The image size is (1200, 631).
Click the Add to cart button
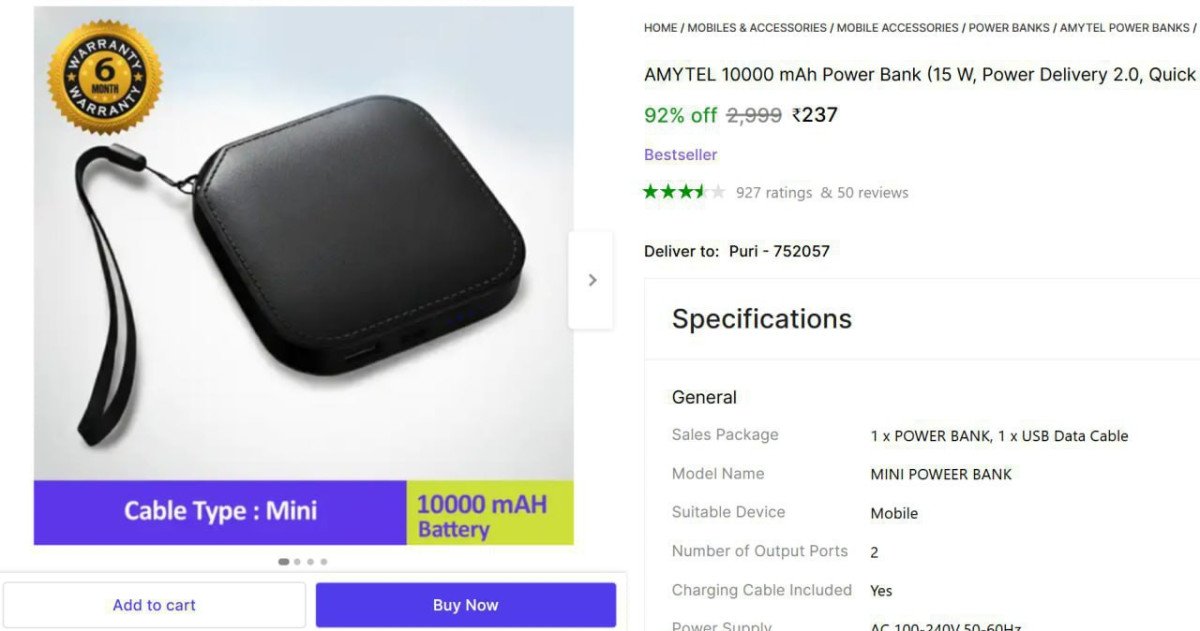[154, 604]
